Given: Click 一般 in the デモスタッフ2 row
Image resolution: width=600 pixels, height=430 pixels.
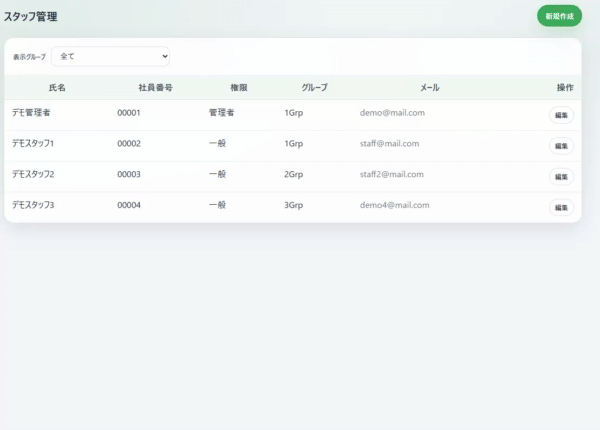Looking at the screenshot, I should pos(217,174).
